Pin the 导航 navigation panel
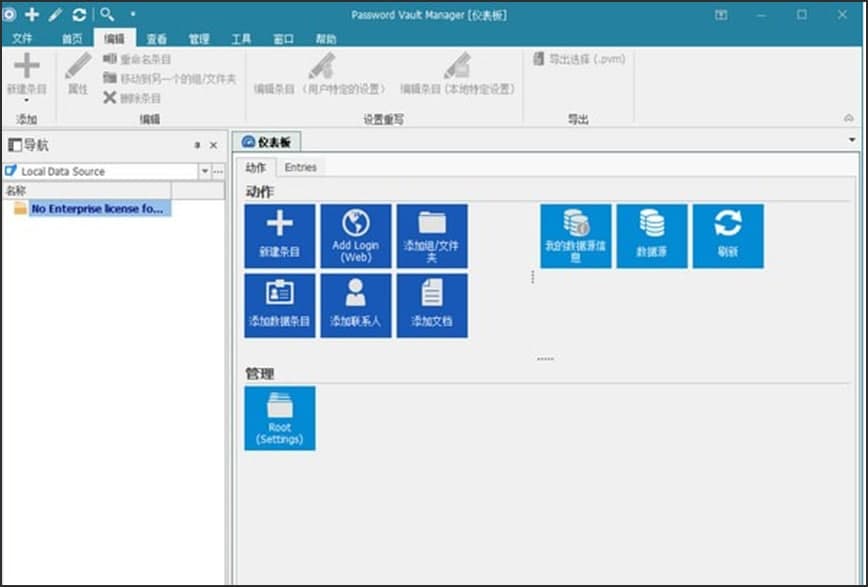Viewport: 868px width, 587px height. [197, 146]
